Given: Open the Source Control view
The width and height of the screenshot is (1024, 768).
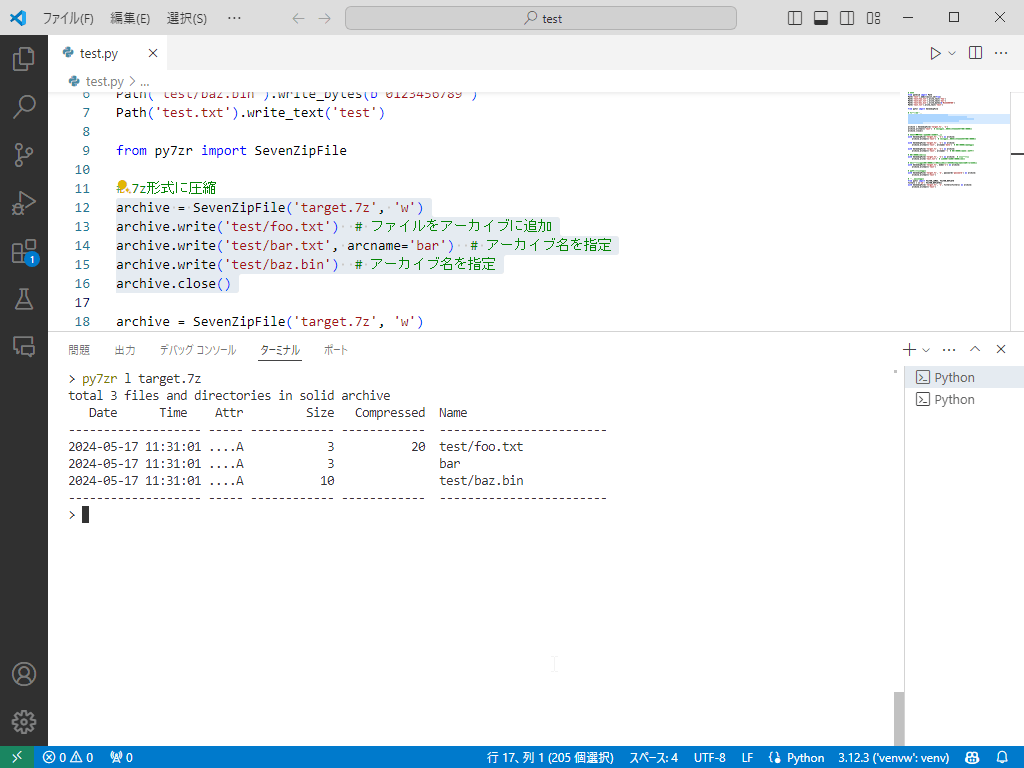Looking at the screenshot, I should click(24, 154).
